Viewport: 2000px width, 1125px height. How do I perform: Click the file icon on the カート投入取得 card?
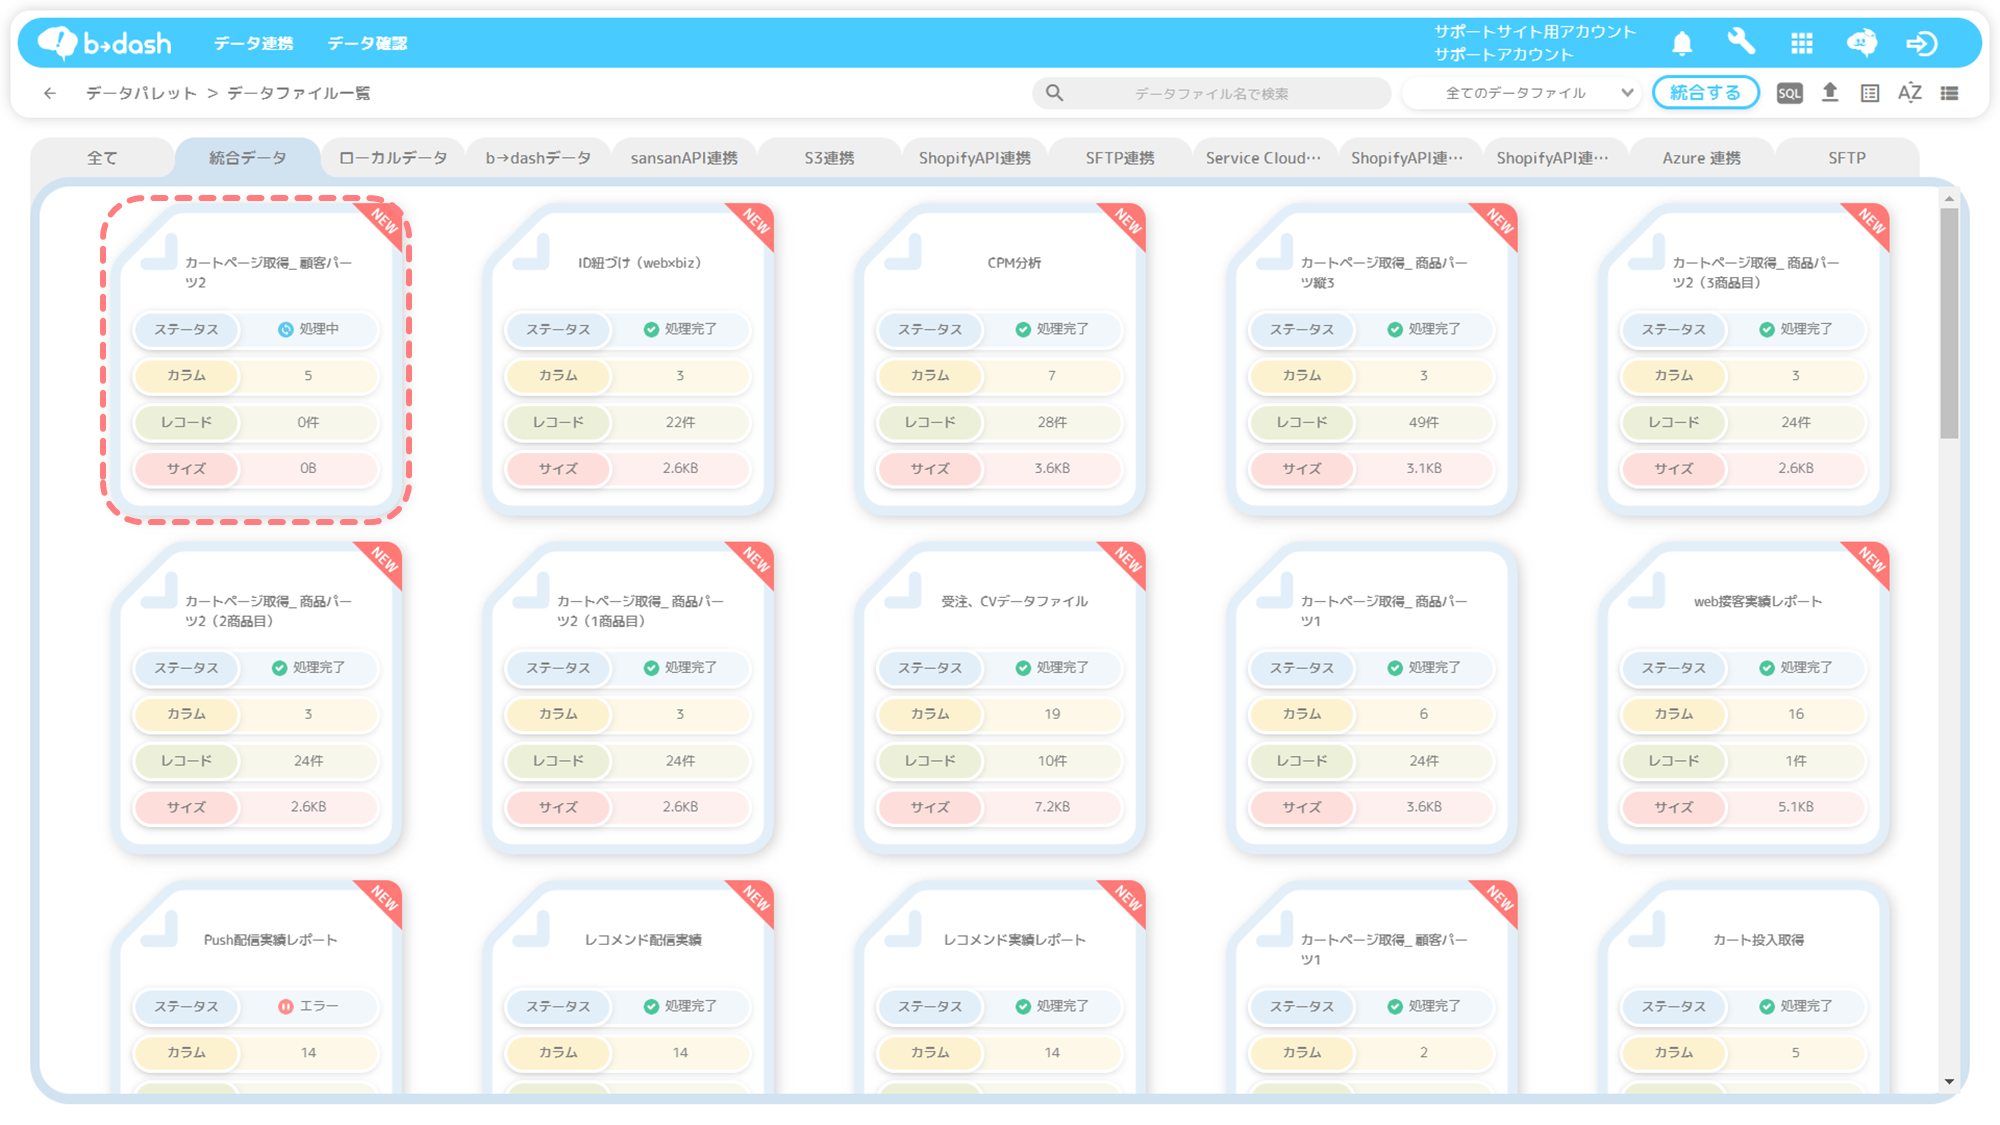coord(1647,929)
